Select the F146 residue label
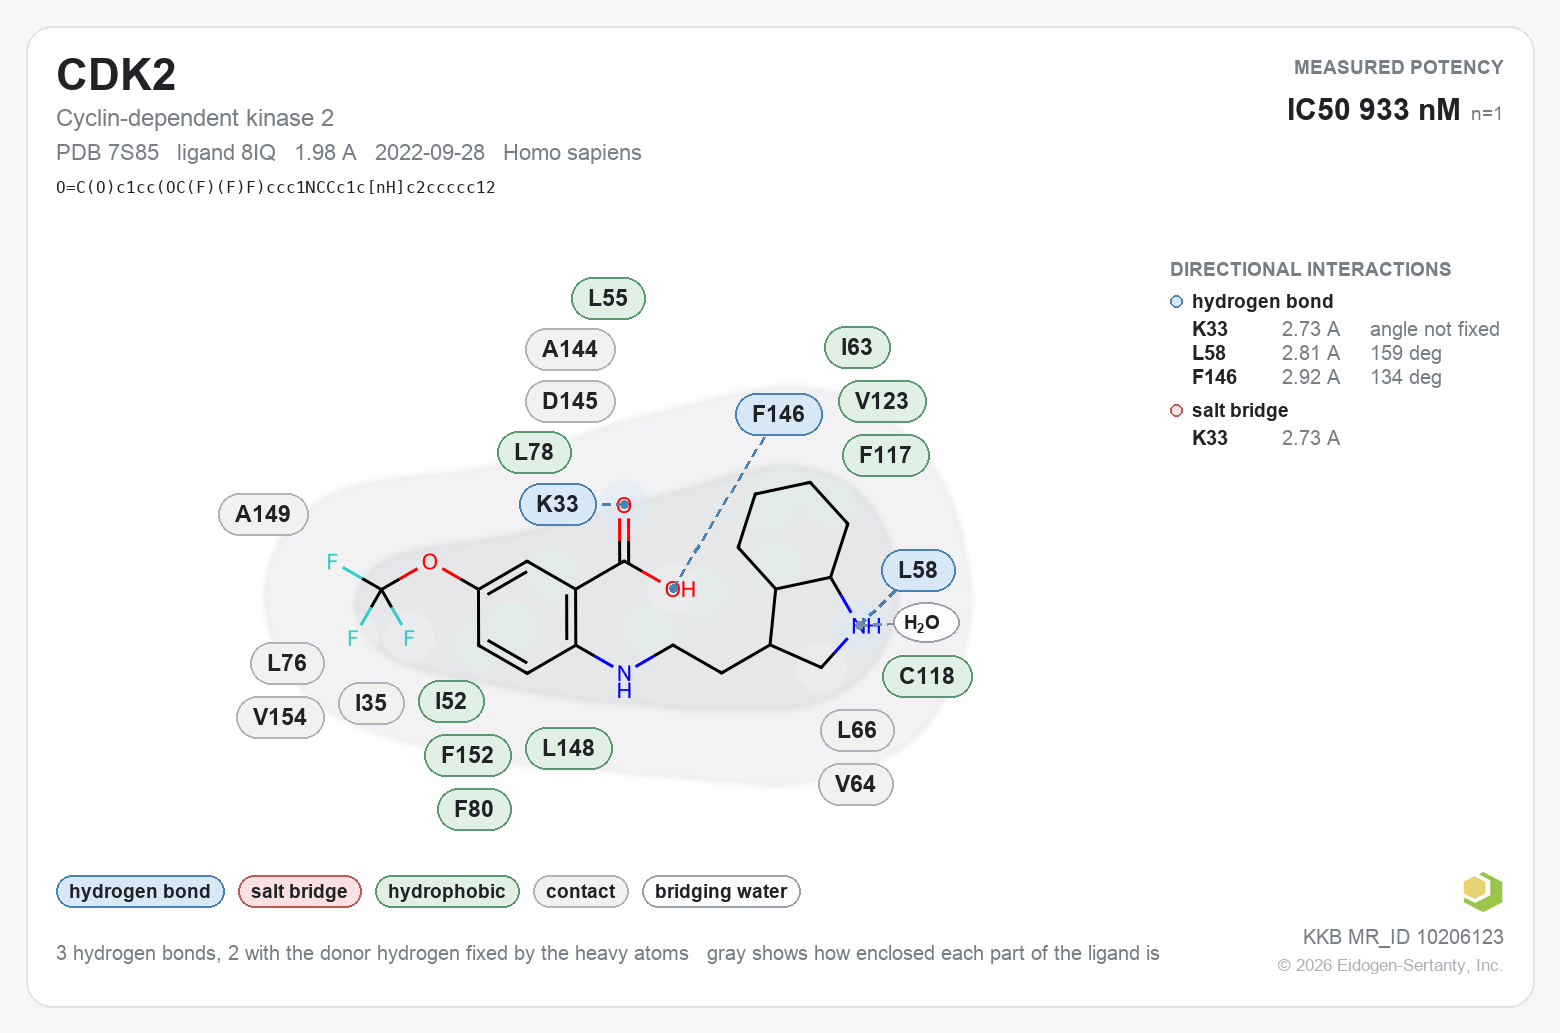The height and width of the screenshot is (1033, 1560). point(779,414)
